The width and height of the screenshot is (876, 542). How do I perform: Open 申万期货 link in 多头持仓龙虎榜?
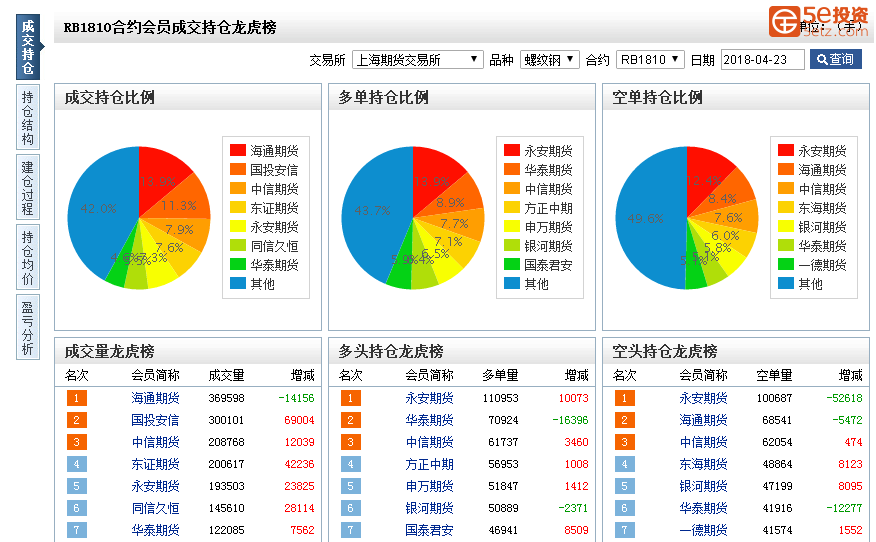[429, 486]
